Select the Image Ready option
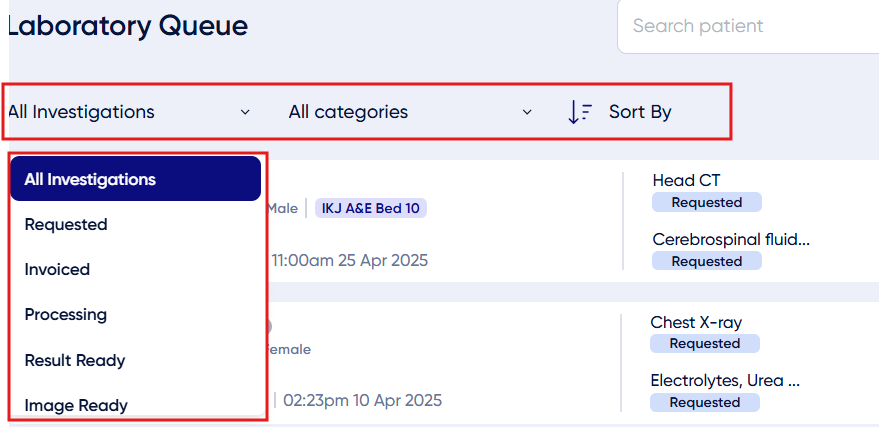 coord(136,405)
